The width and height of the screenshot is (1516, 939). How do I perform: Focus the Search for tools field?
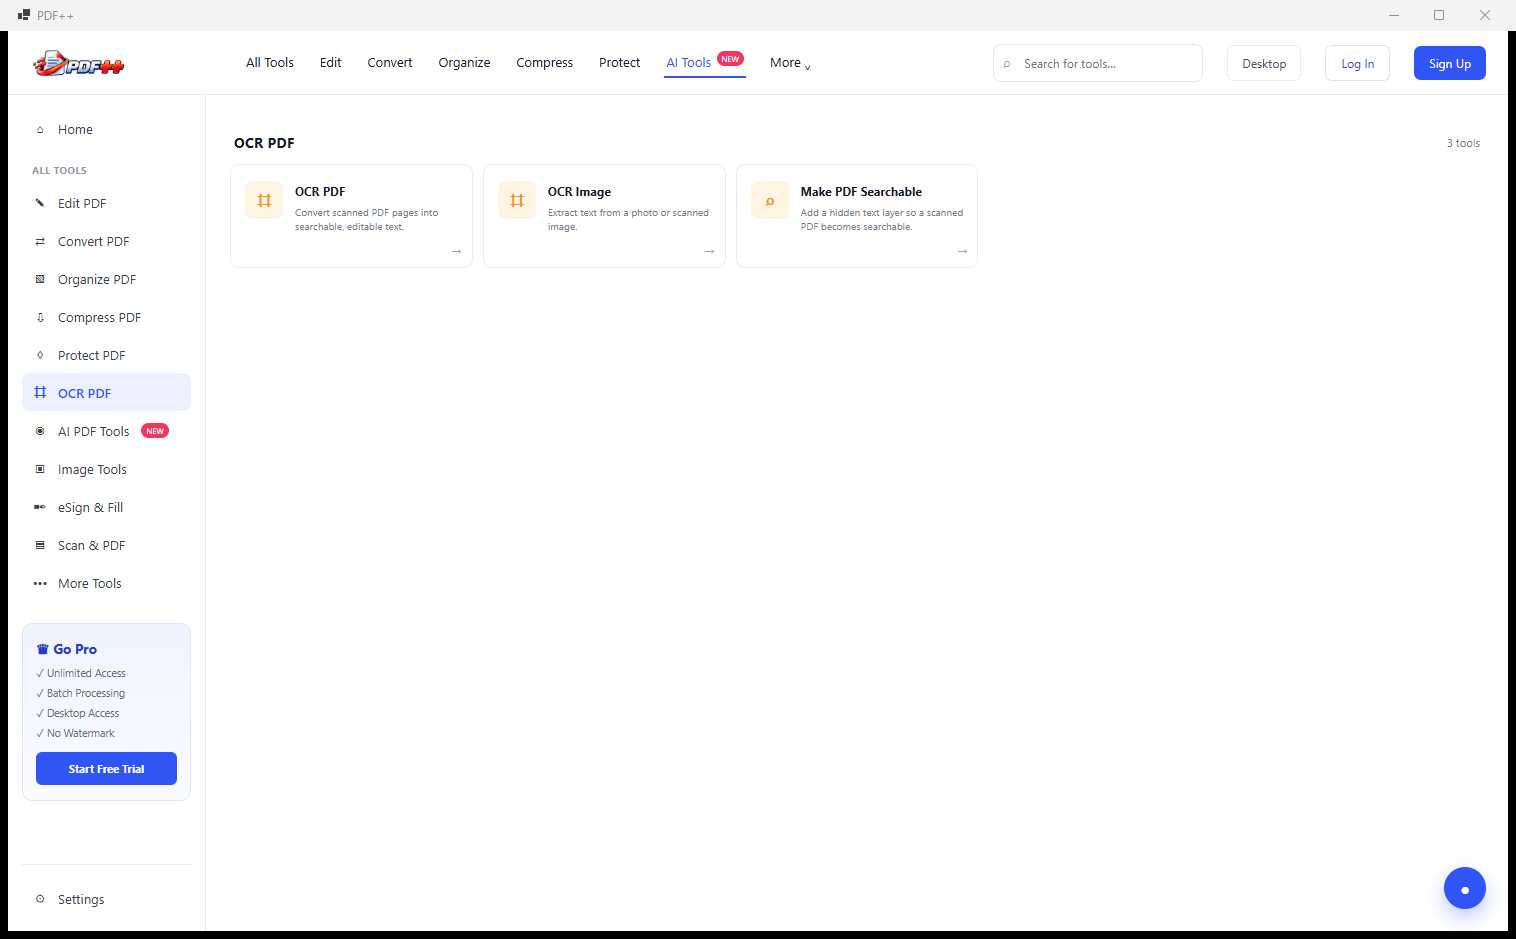click(x=1098, y=63)
